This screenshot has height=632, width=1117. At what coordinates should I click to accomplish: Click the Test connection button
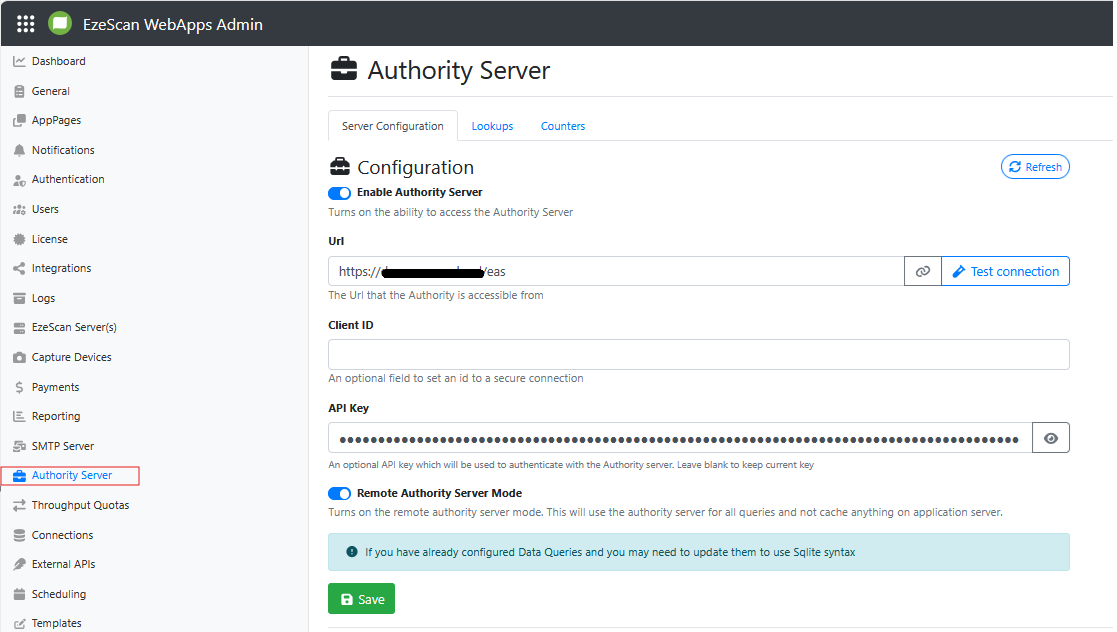[1005, 271]
